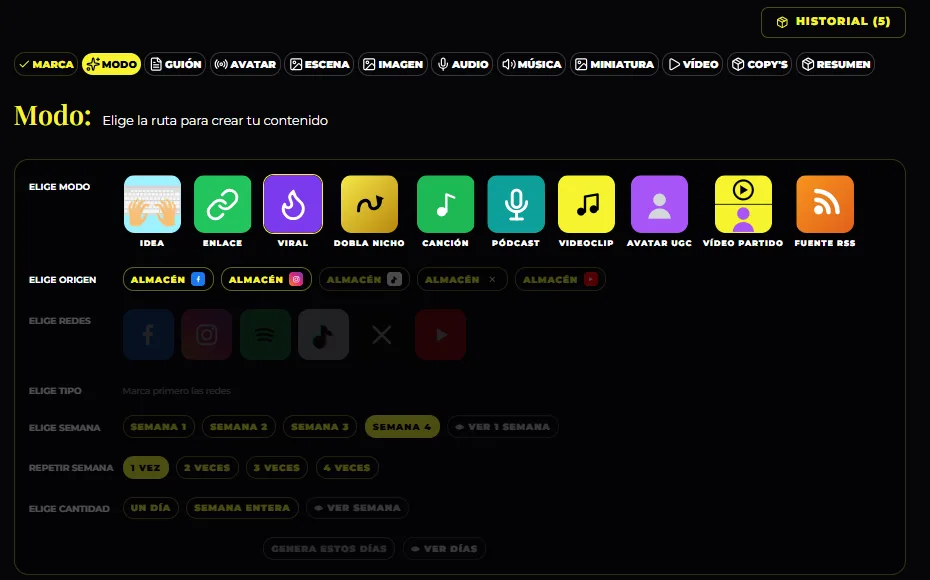Viewport: 930px width, 580px height.
Task: Click the Ver 1 Semana button
Action: click(x=502, y=427)
